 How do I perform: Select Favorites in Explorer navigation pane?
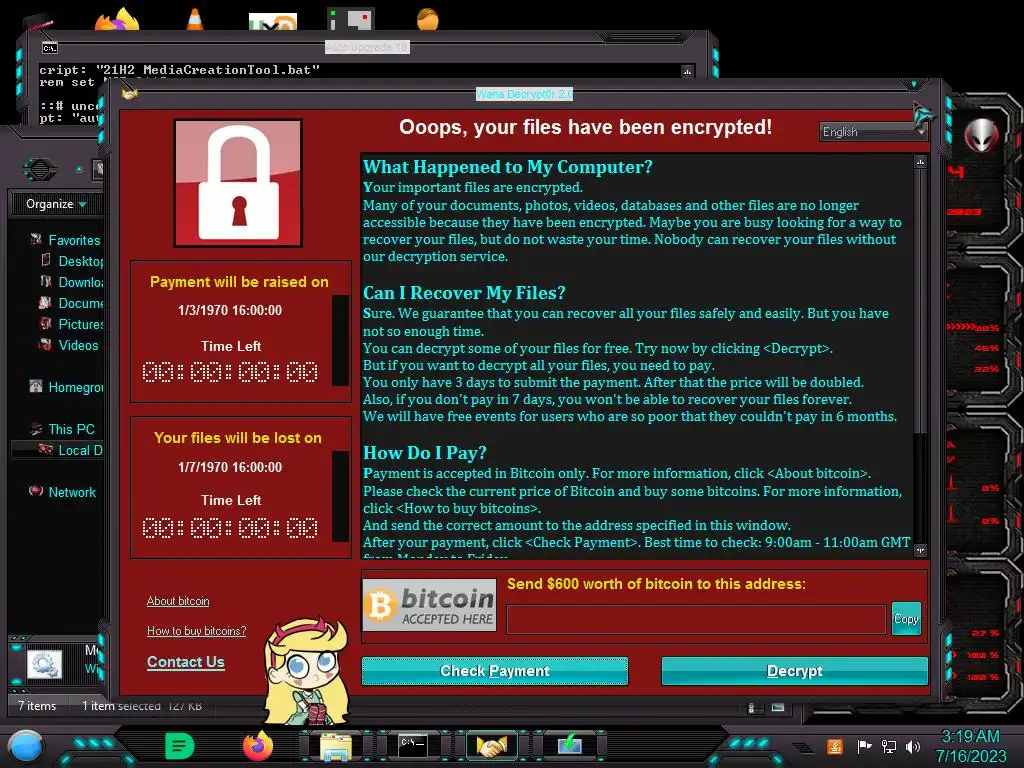coord(65,240)
